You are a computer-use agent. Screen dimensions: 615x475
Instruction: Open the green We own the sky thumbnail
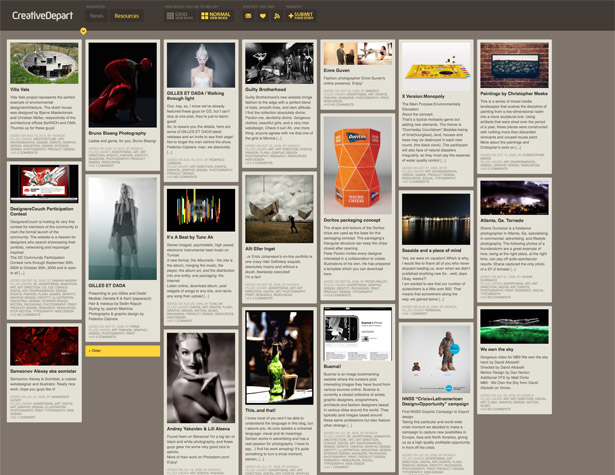[x=515, y=326]
